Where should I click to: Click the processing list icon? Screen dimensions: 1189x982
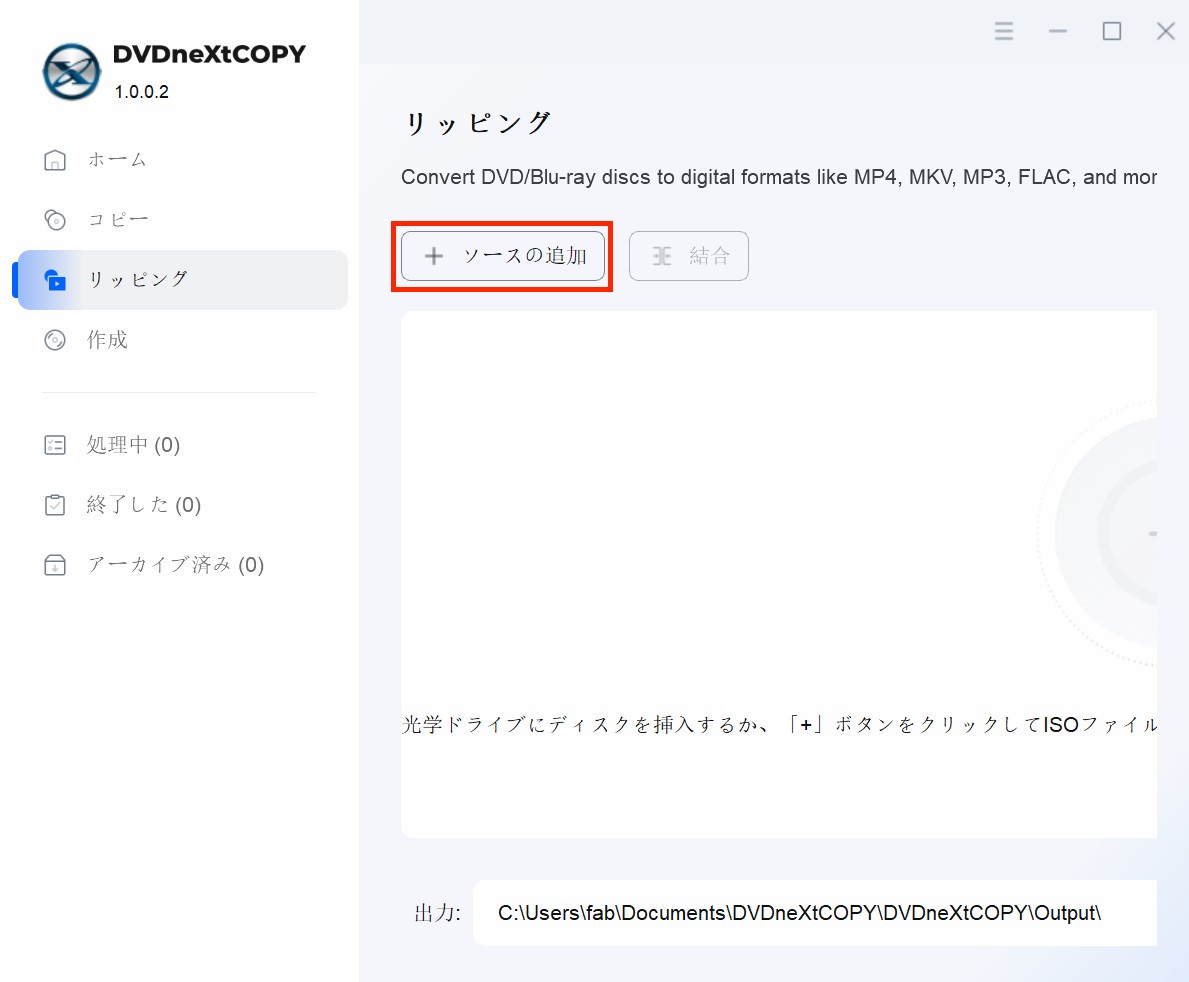click(55, 444)
